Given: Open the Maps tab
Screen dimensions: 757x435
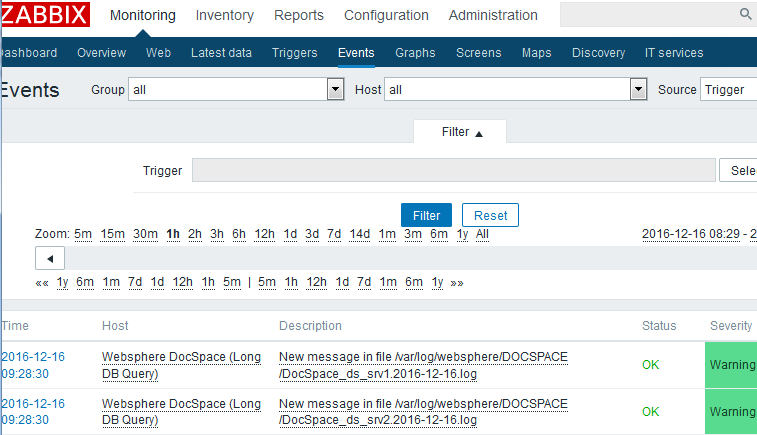Looking at the screenshot, I should [536, 53].
